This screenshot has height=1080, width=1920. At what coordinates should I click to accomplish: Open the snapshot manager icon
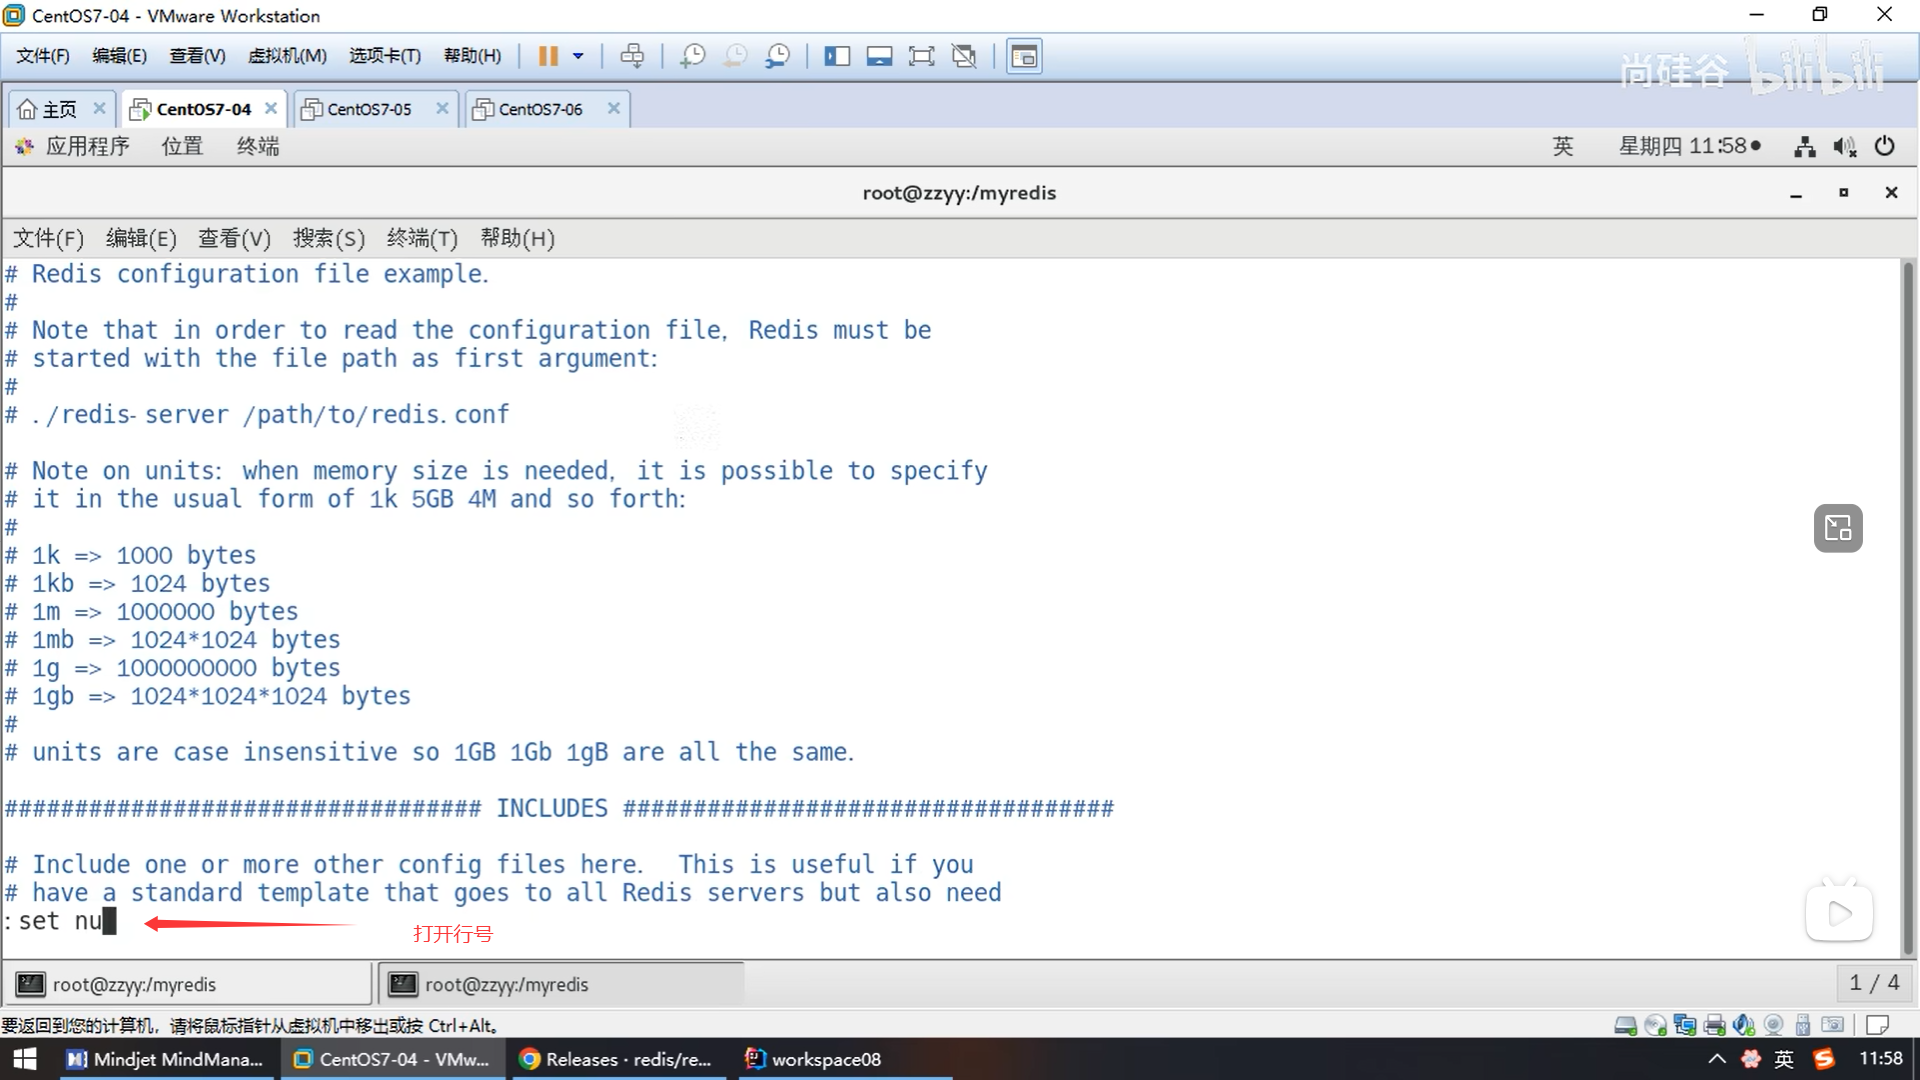777,56
